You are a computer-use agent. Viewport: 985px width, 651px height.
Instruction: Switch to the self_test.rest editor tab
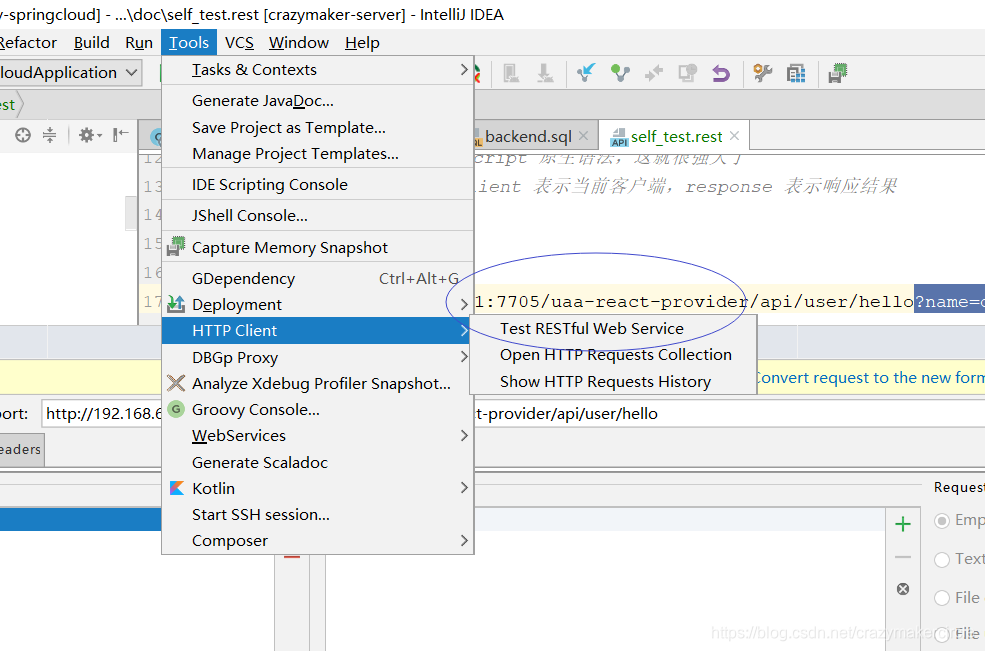pyautogui.click(x=676, y=136)
